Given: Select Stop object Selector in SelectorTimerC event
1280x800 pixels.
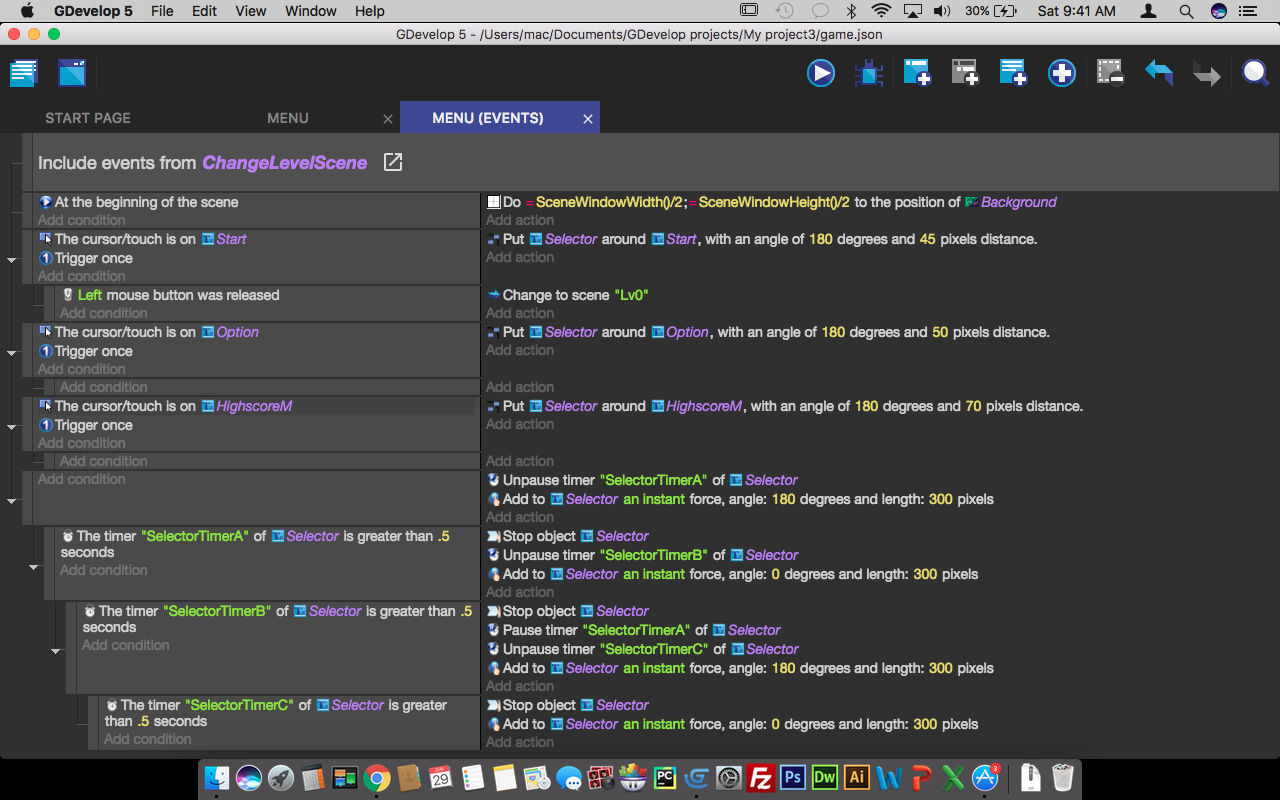Looking at the screenshot, I should pos(568,705).
